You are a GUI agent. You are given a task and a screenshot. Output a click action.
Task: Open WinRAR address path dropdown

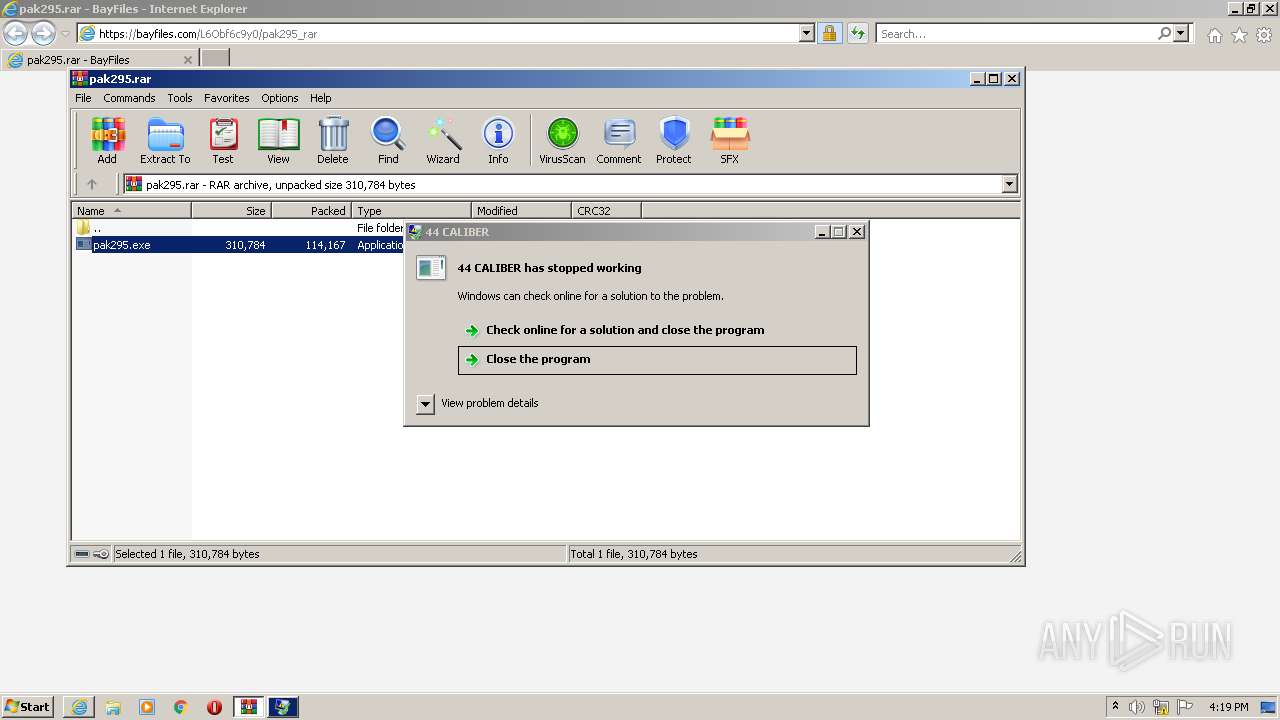coord(1009,184)
